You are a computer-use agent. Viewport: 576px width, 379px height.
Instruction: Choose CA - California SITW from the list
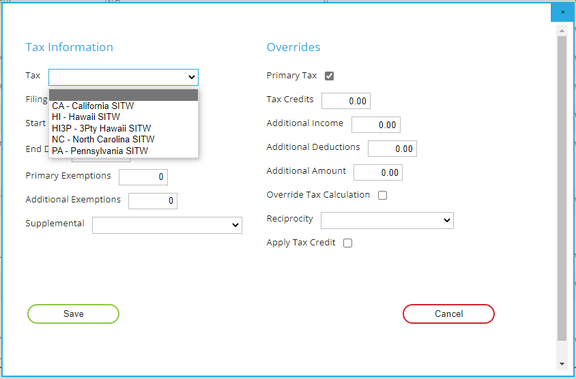[x=123, y=106]
